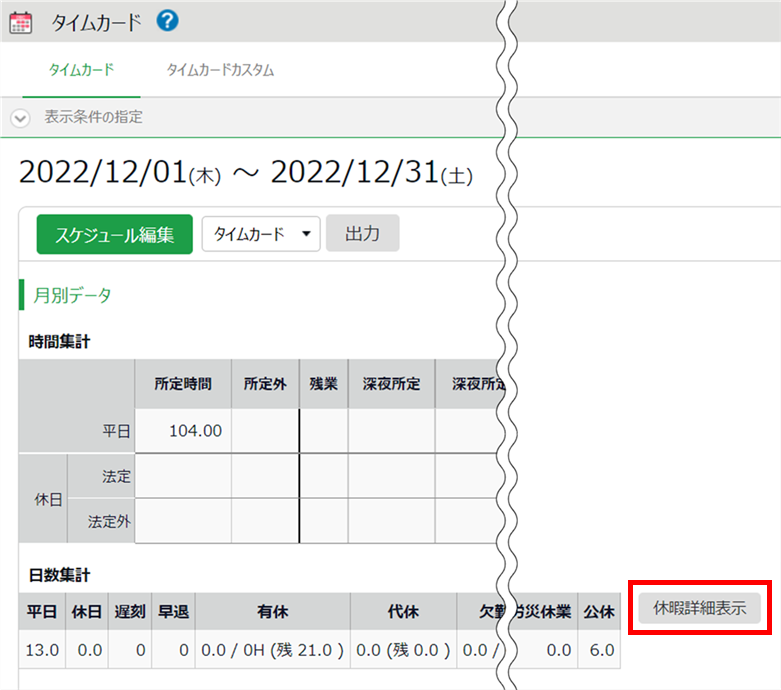Click the 月別データ section heading
Viewport: 781px width, 690px height.
pos(74,295)
